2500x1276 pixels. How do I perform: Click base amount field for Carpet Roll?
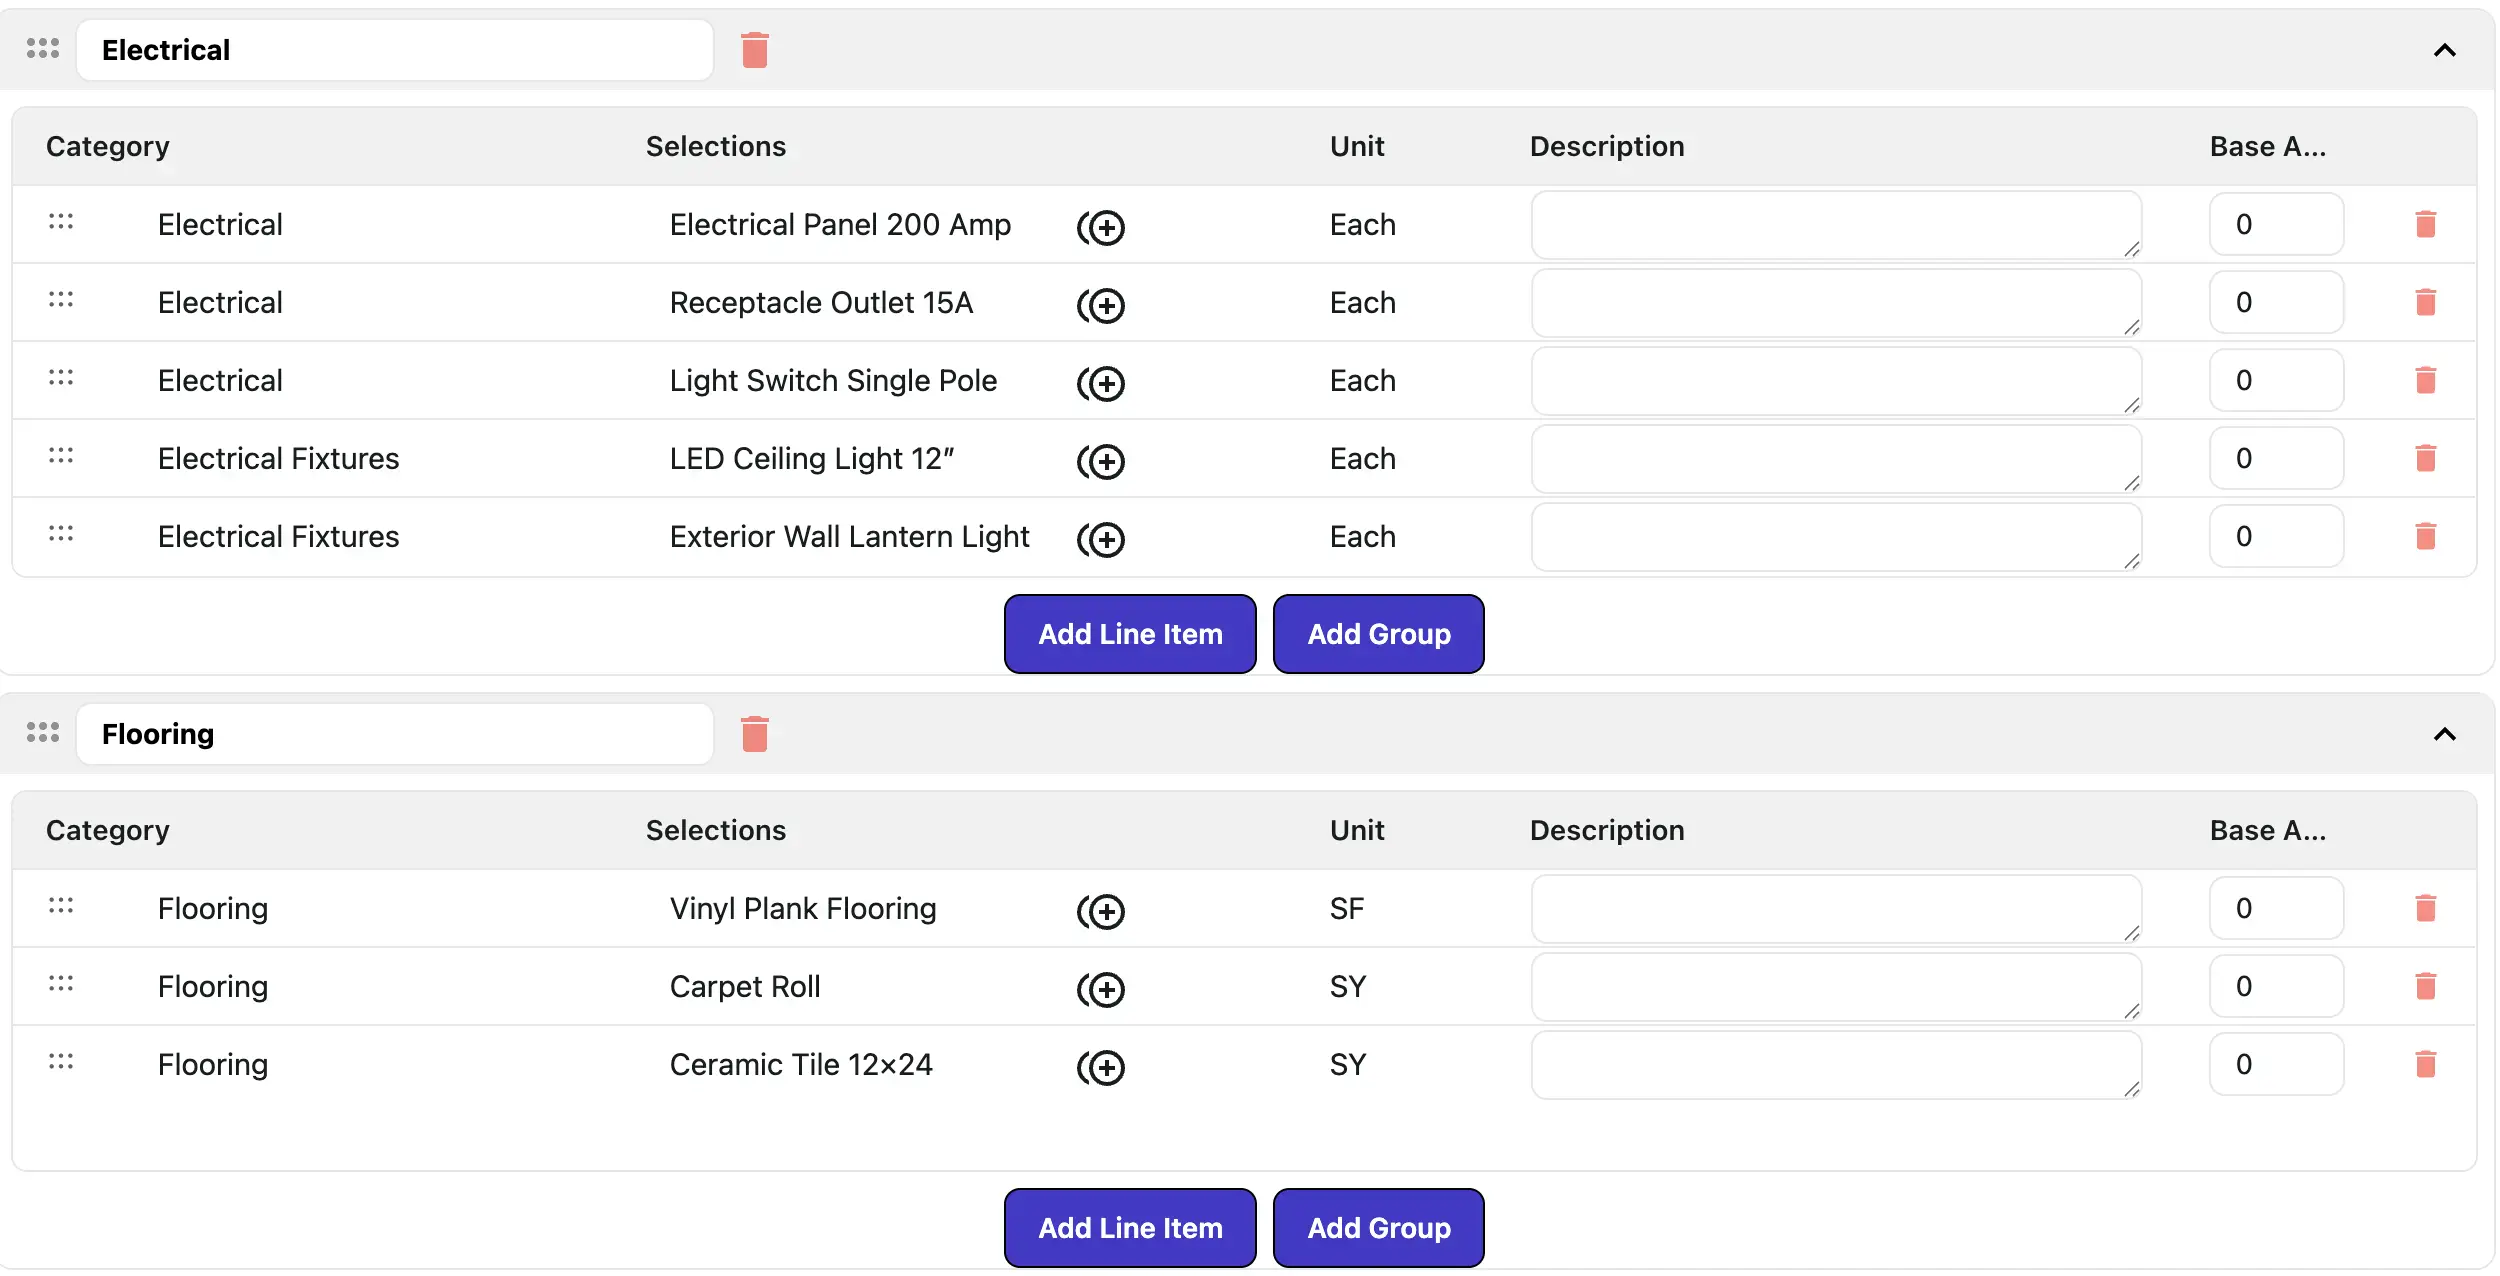coord(2275,986)
